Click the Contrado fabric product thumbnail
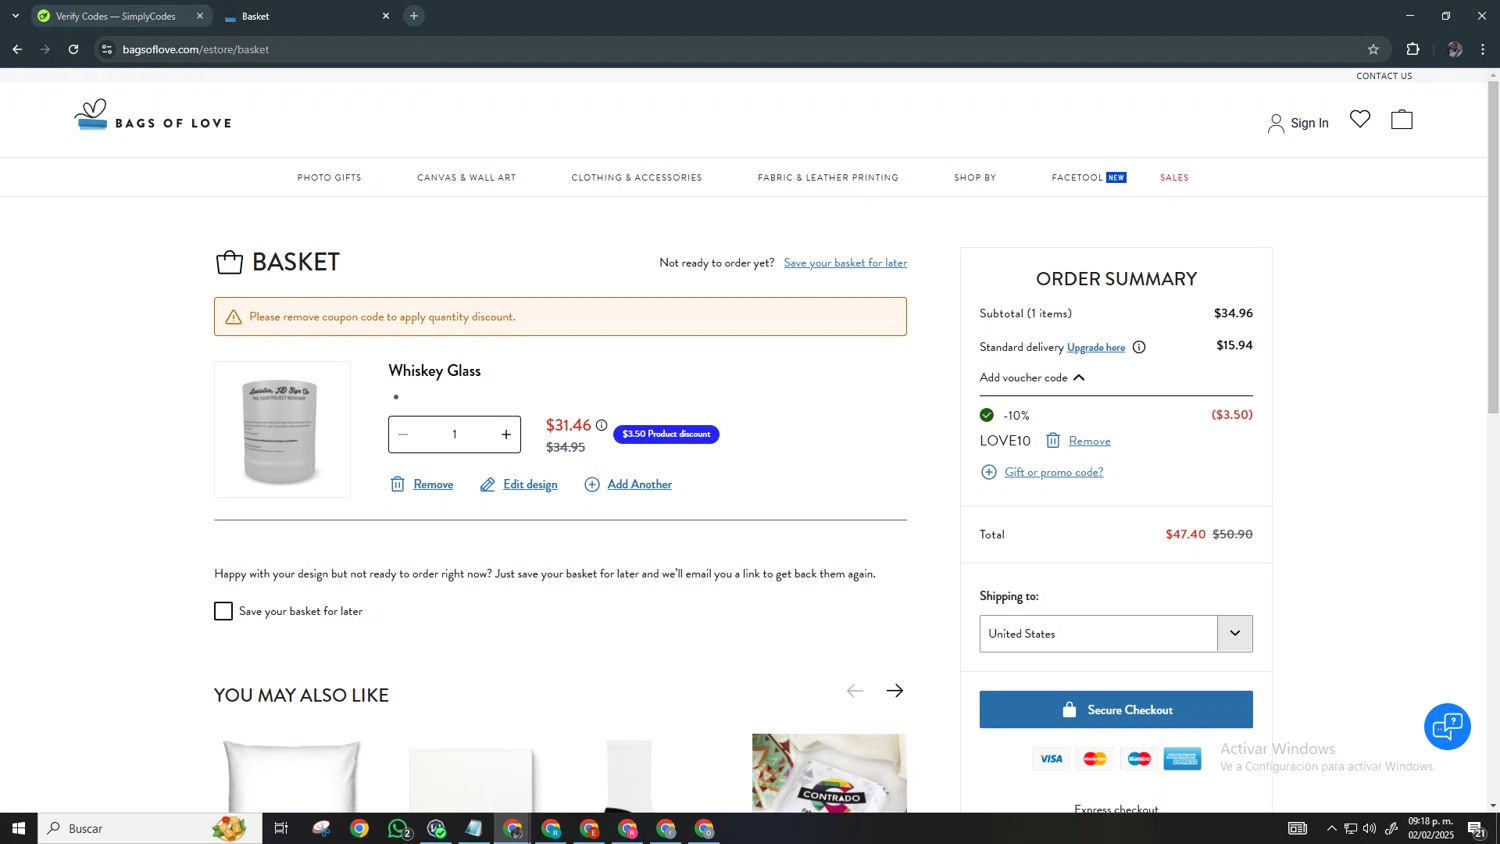The width and height of the screenshot is (1500, 844). point(829,773)
